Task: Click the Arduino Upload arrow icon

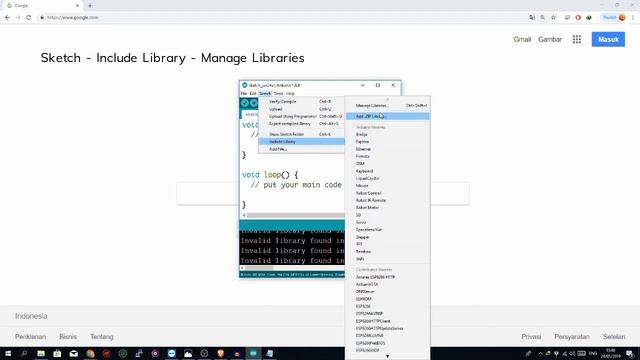Action: coord(253,103)
